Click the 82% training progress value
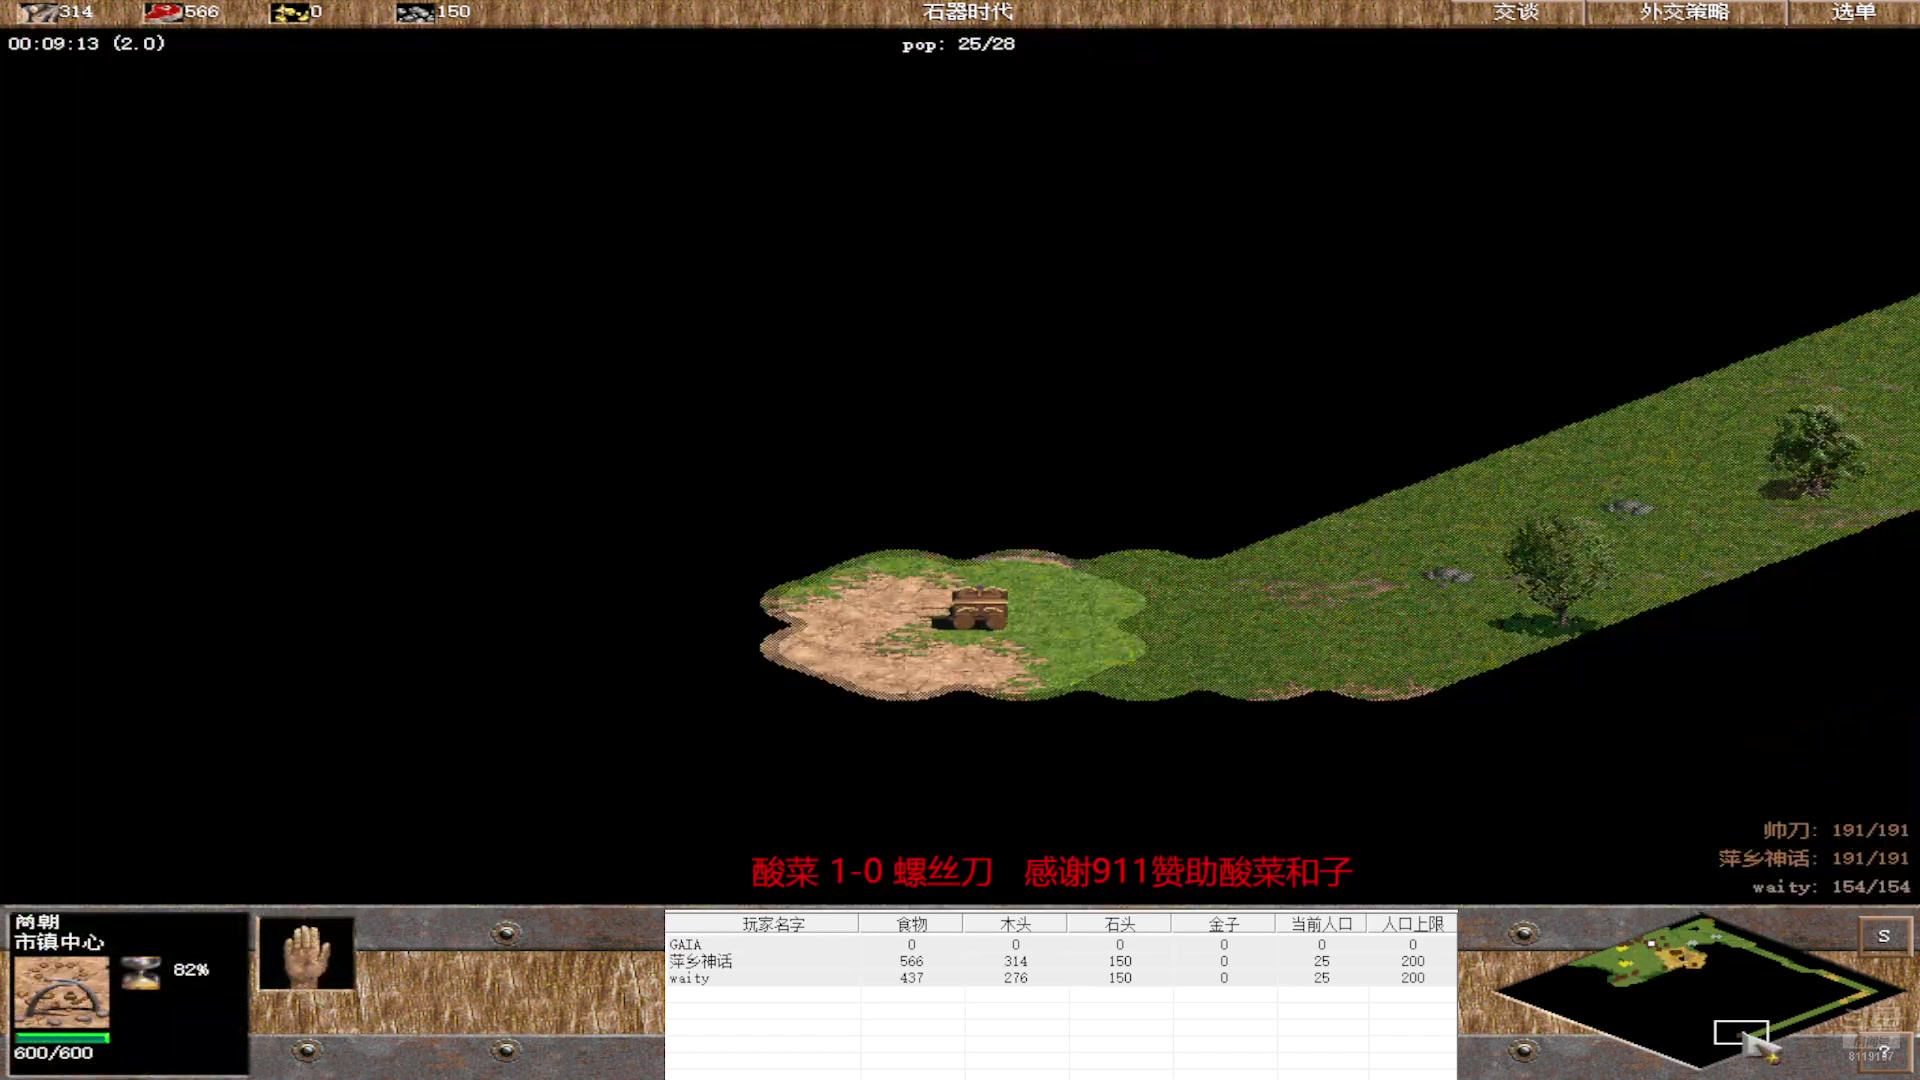 pos(191,970)
